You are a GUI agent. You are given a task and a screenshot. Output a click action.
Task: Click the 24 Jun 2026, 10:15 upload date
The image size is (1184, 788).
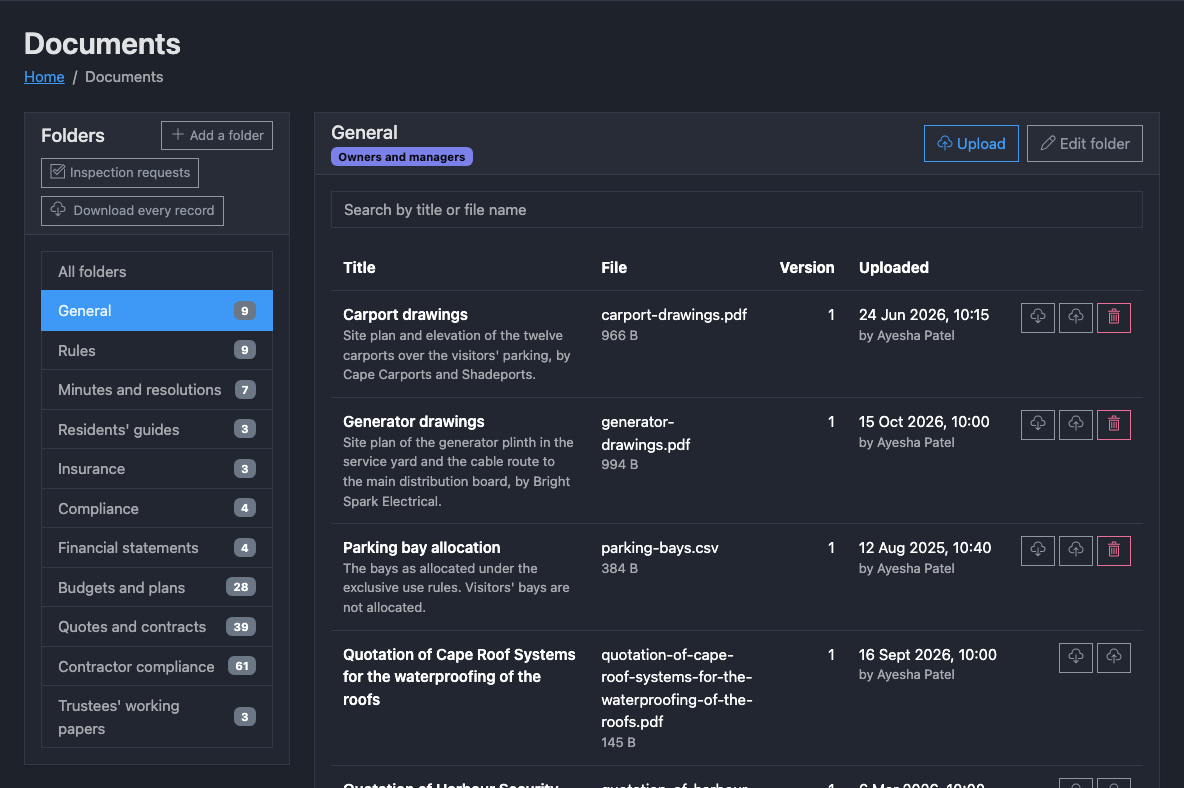pyautogui.click(x=923, y=315)
